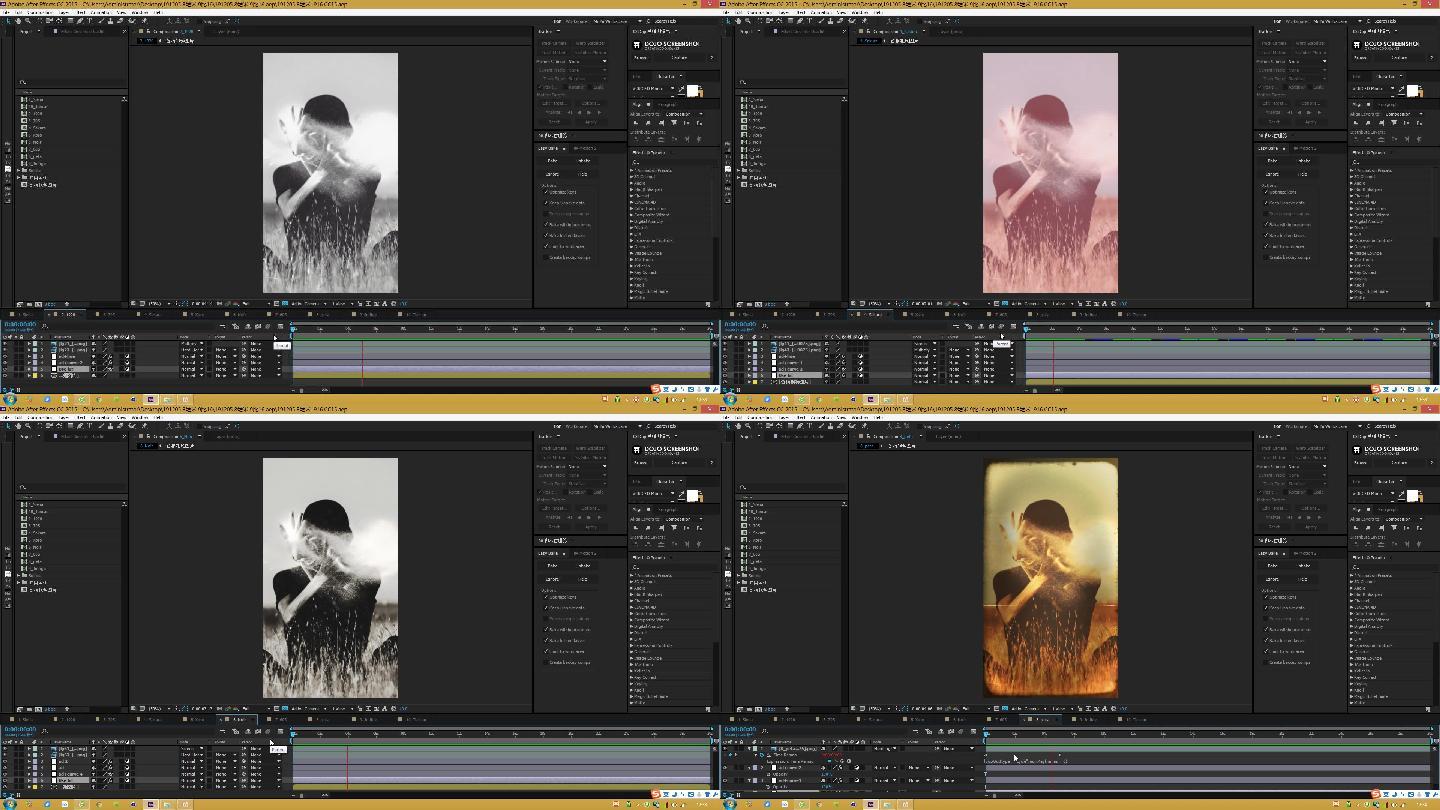Click current timecode display in top-left timeline
Screen dimensions: 1440x810
(20, 324)
